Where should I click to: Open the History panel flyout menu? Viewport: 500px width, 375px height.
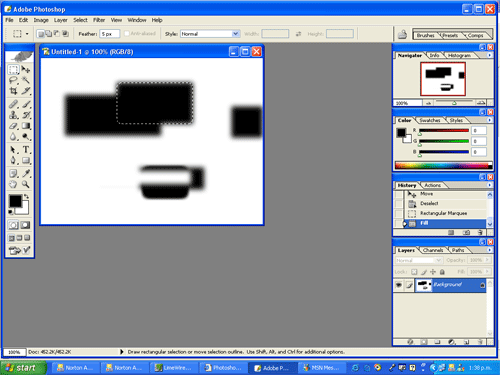click(x=489, y=185)
